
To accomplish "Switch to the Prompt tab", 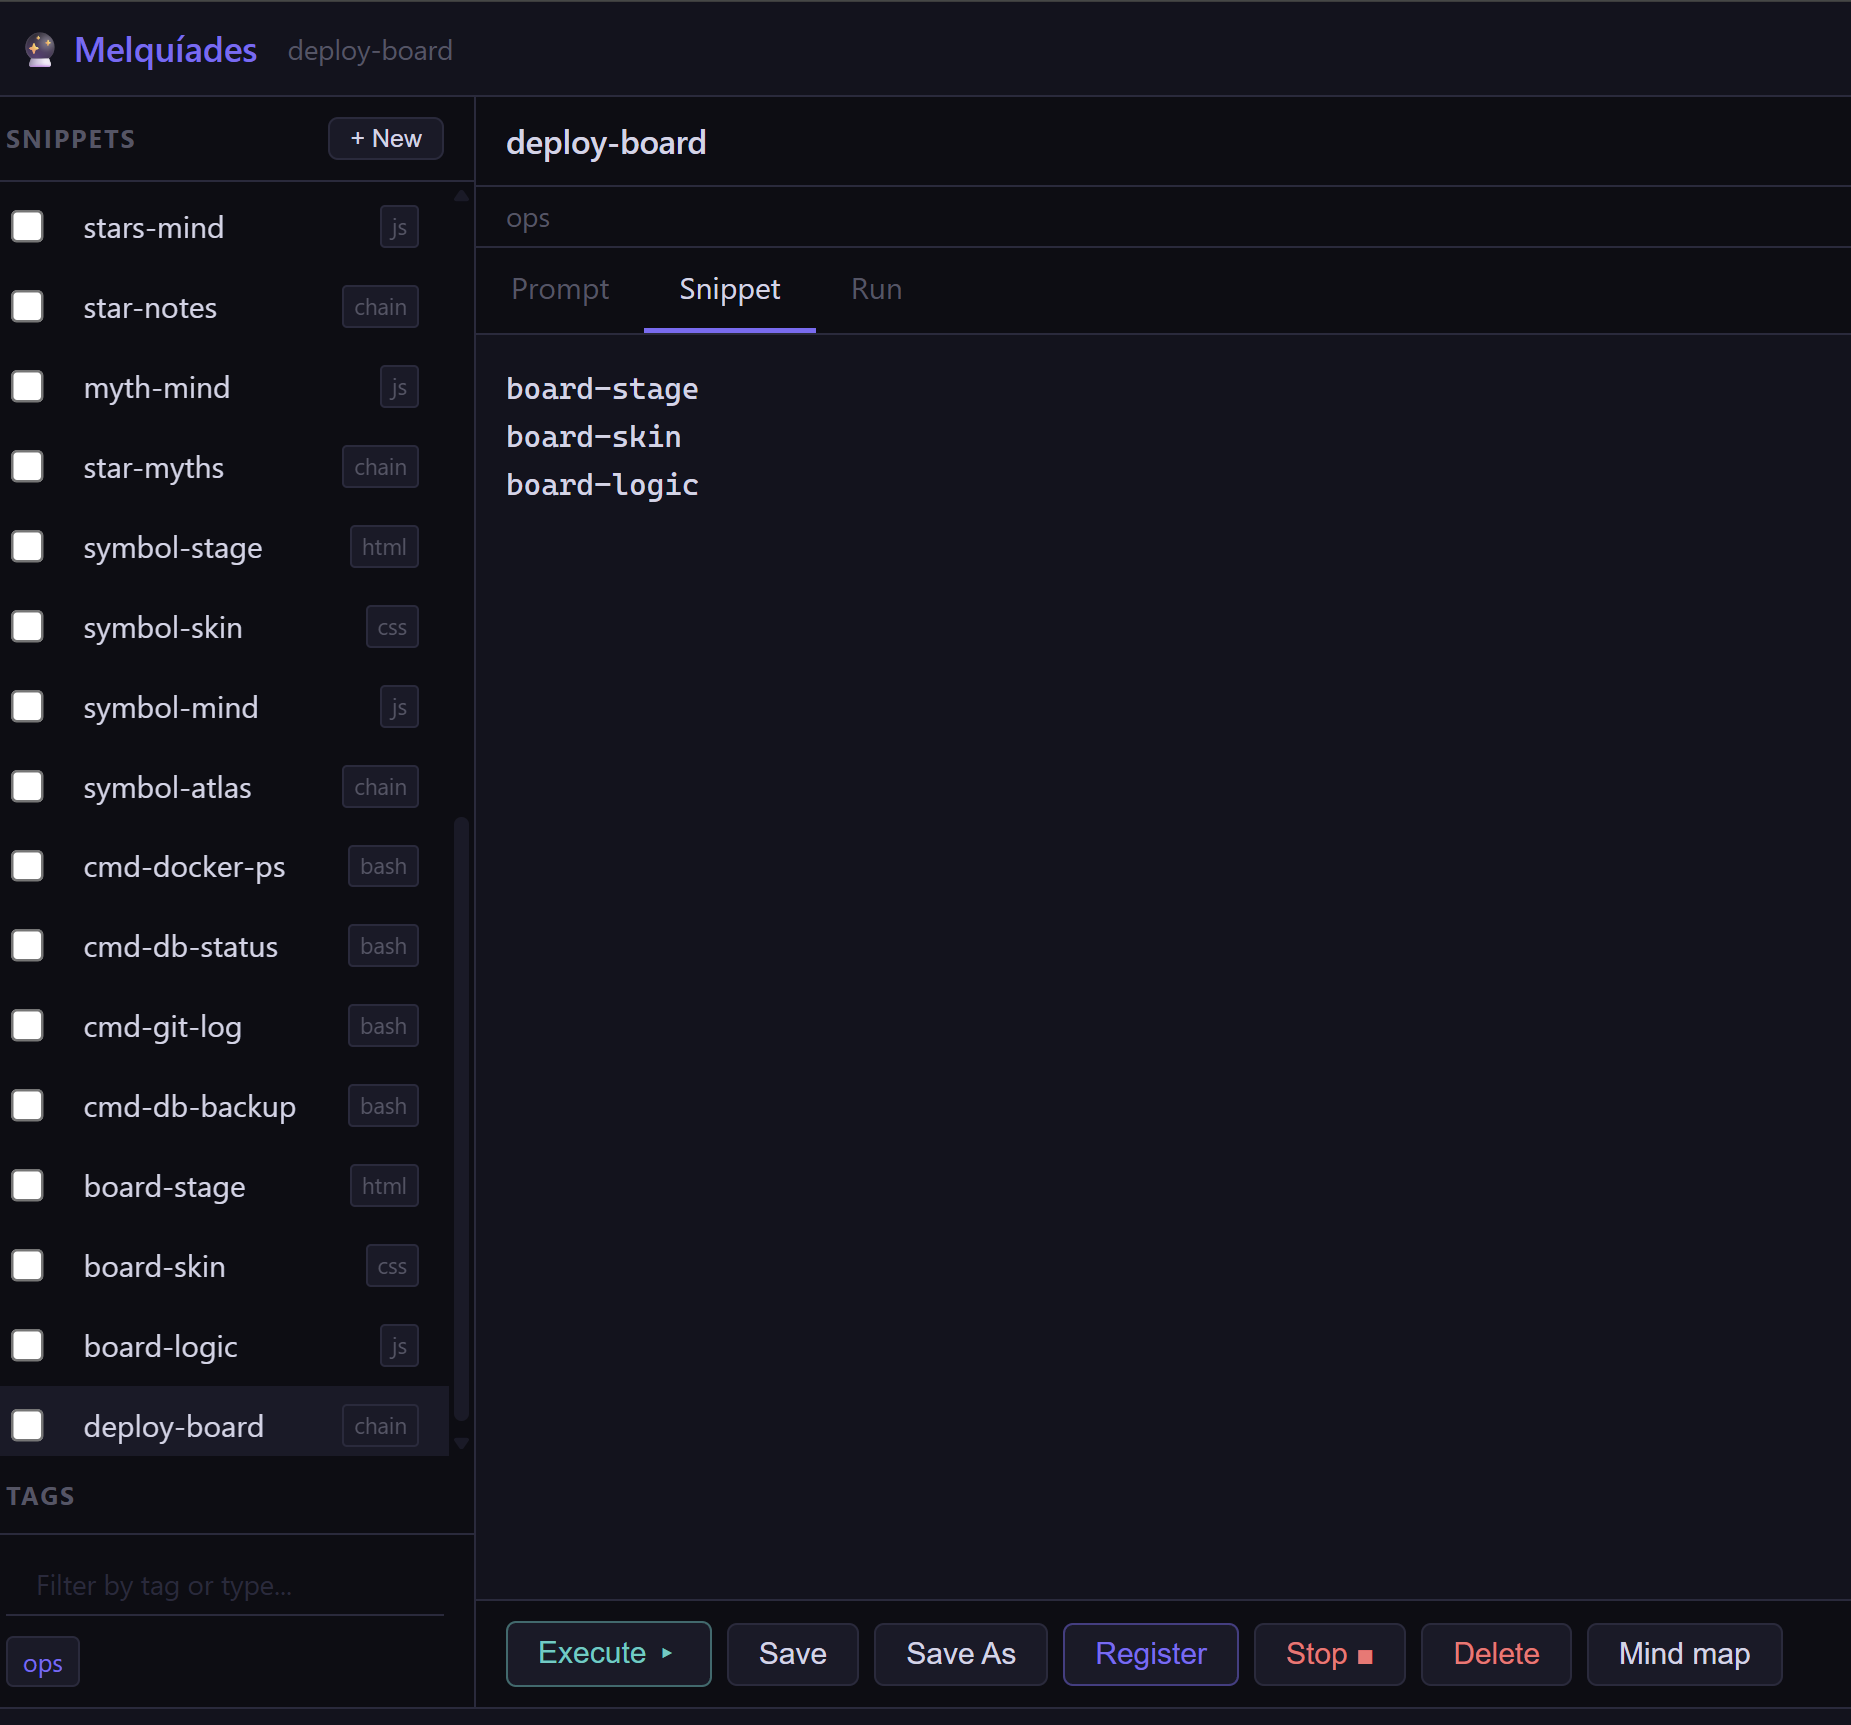I will click(x=560, y=289).
